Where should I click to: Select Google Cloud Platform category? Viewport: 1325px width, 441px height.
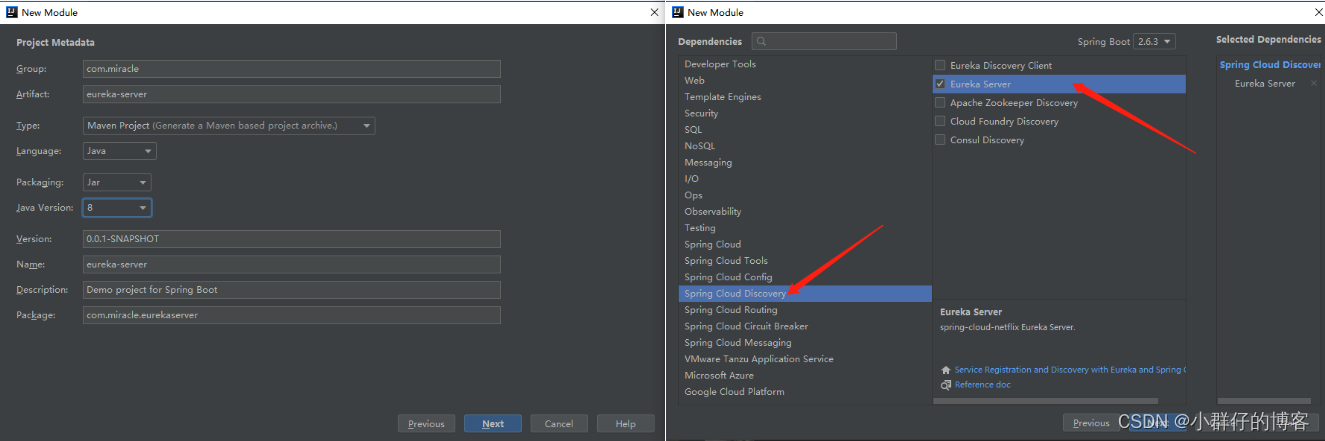point(805,392)
